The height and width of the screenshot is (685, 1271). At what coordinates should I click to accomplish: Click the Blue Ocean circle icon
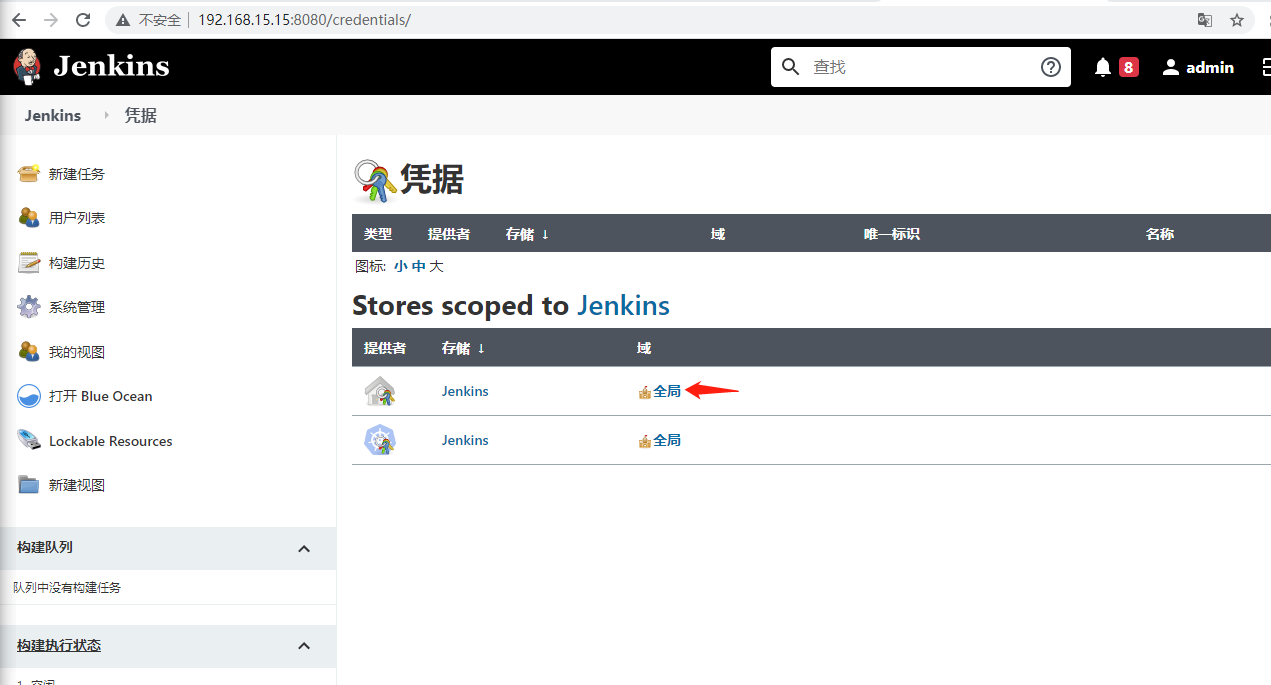(x=29, y=396)
